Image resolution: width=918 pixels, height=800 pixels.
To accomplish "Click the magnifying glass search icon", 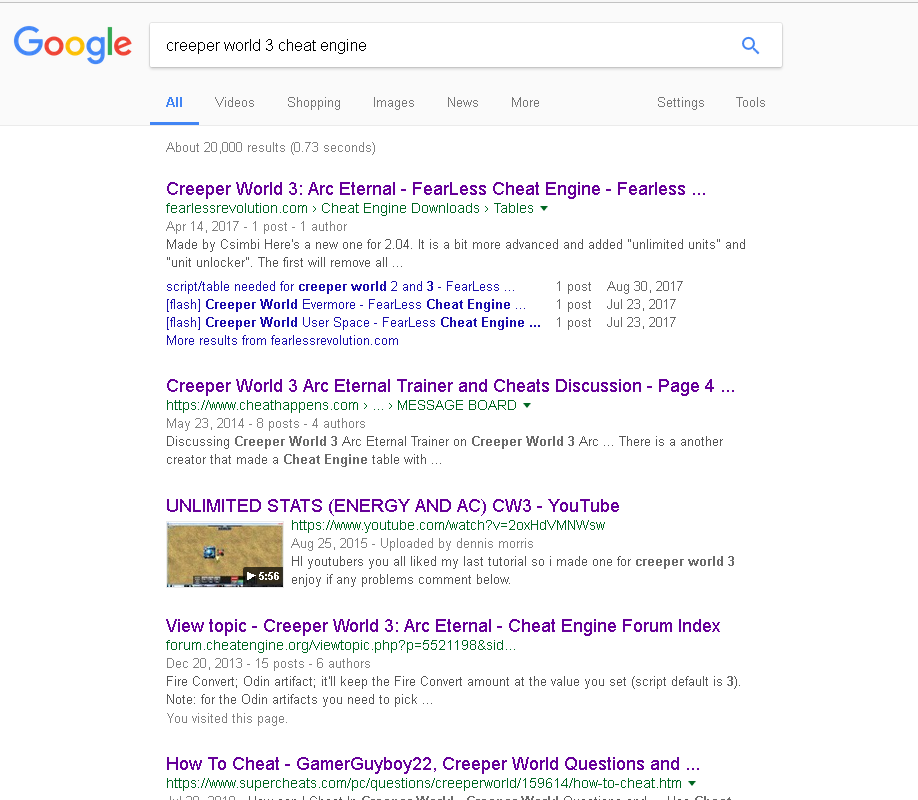I will click(750, 45).
